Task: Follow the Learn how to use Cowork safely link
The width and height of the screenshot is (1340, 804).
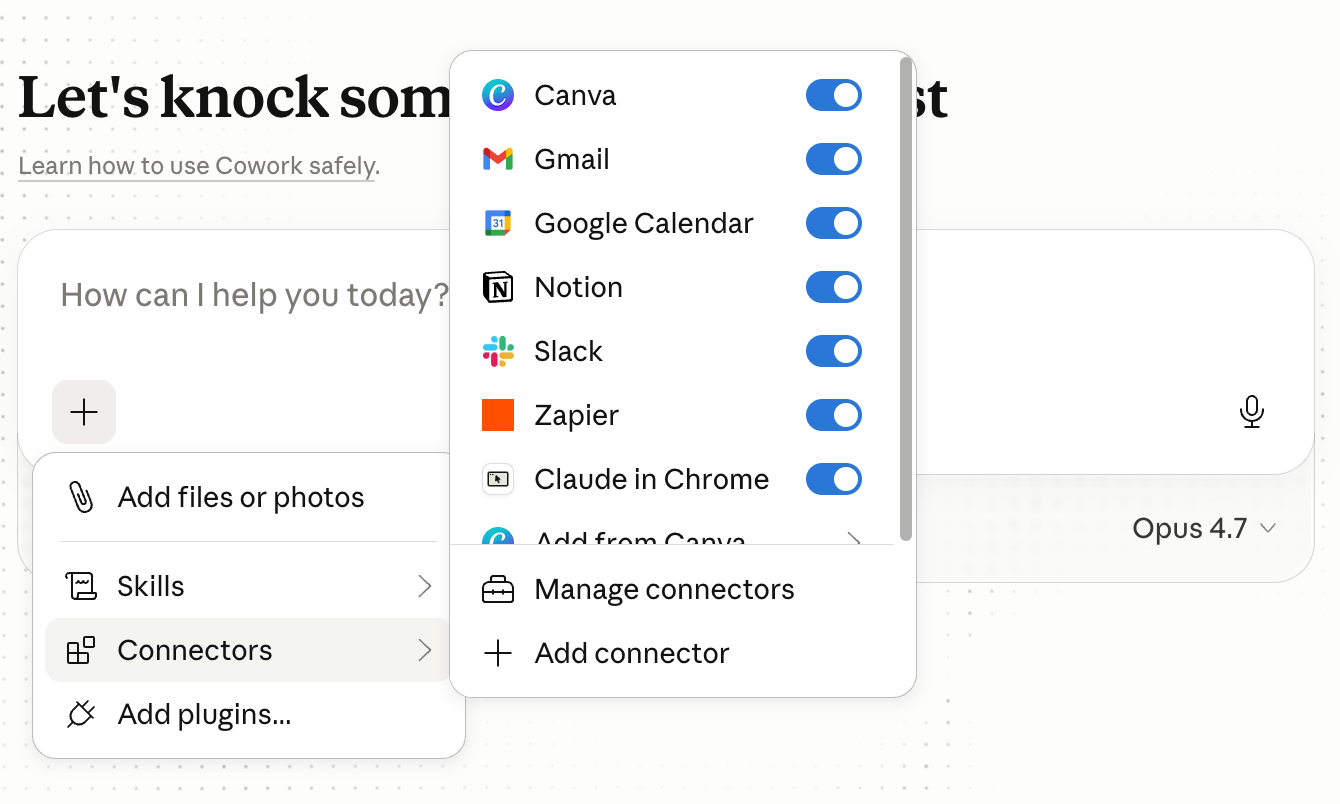Action: click(198, 166)
